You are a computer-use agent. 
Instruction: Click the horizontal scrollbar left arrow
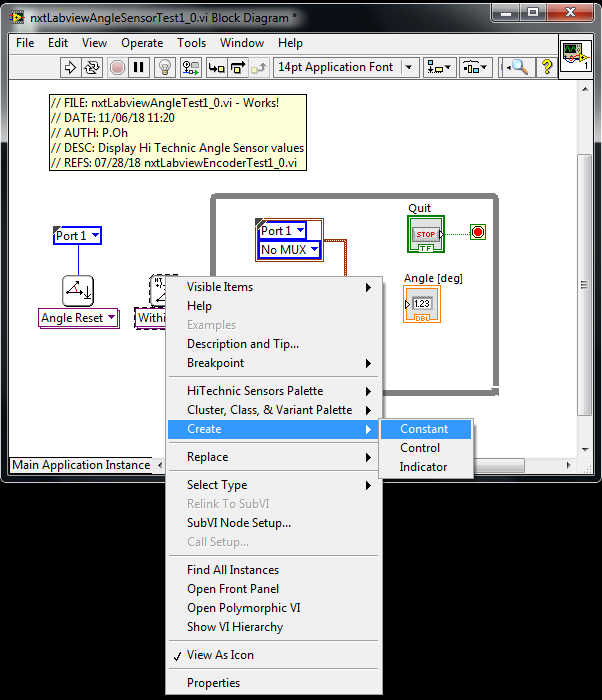(x=160, y=465)
